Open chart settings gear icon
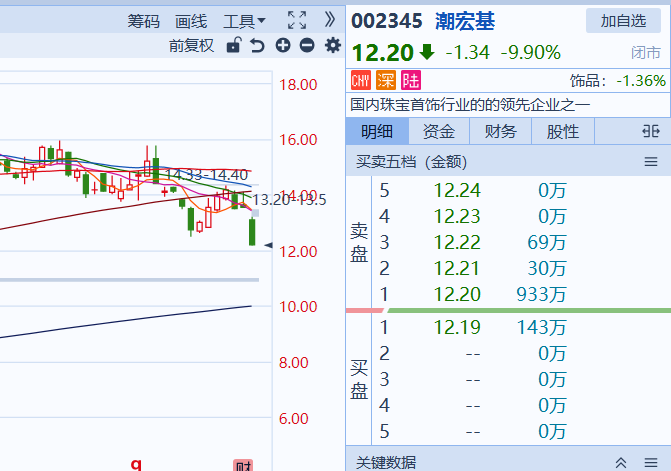Screen dimensions: 671x471 (332, 45)
